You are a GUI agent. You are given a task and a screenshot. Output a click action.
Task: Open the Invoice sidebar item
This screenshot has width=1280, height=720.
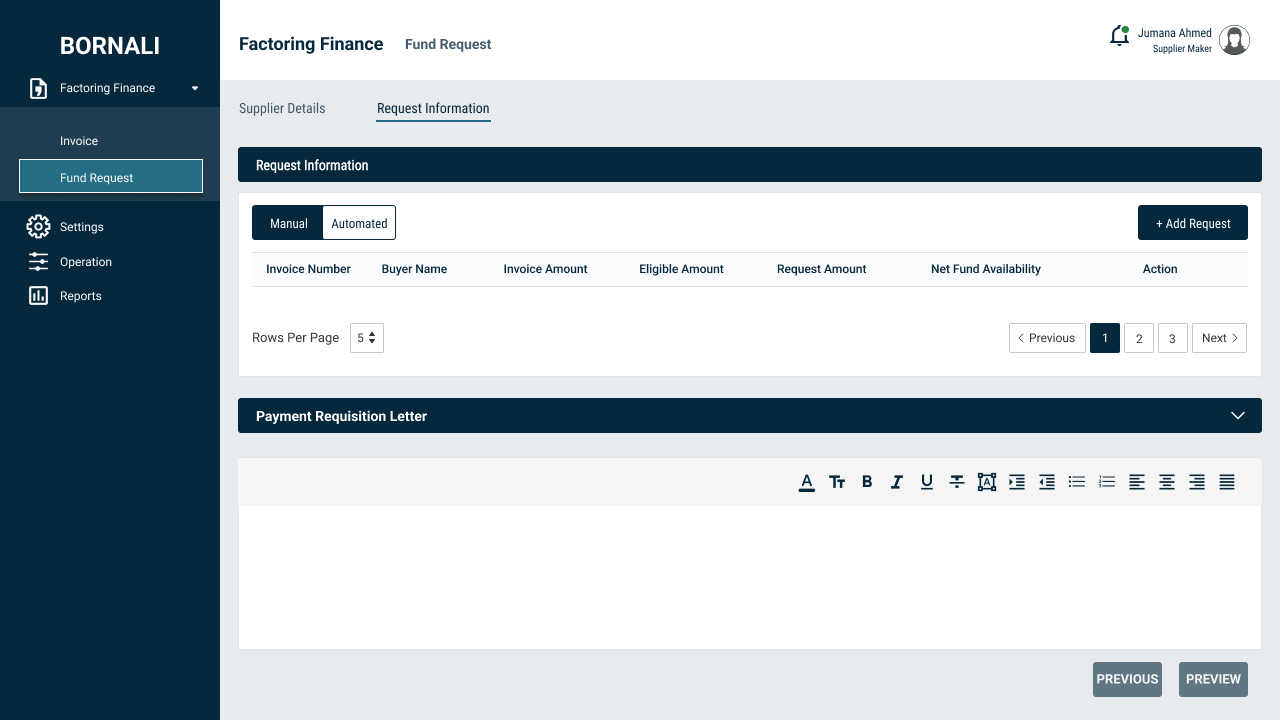pyautogui.click(x=79, y=141)
